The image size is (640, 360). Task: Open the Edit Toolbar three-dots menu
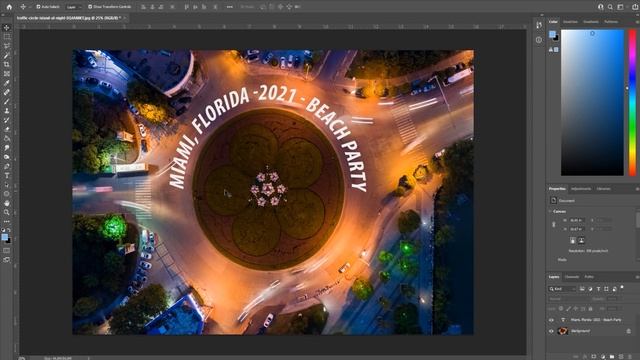pyautogui.click(x=7, y=222)
